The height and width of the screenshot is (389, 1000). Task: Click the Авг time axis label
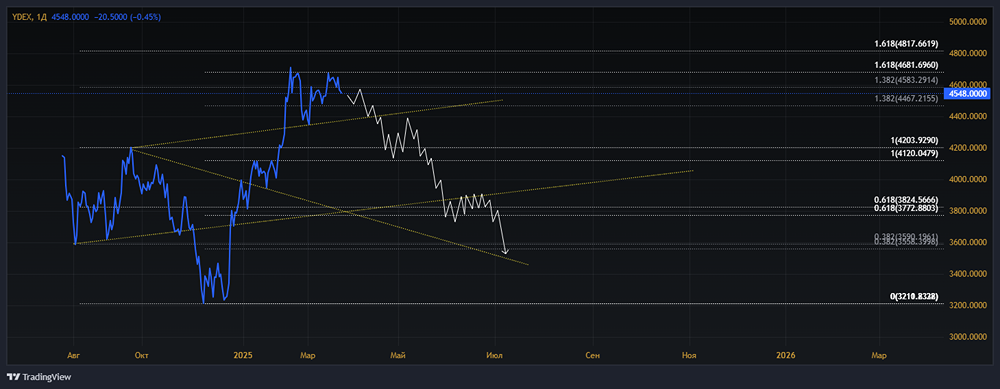74,355
